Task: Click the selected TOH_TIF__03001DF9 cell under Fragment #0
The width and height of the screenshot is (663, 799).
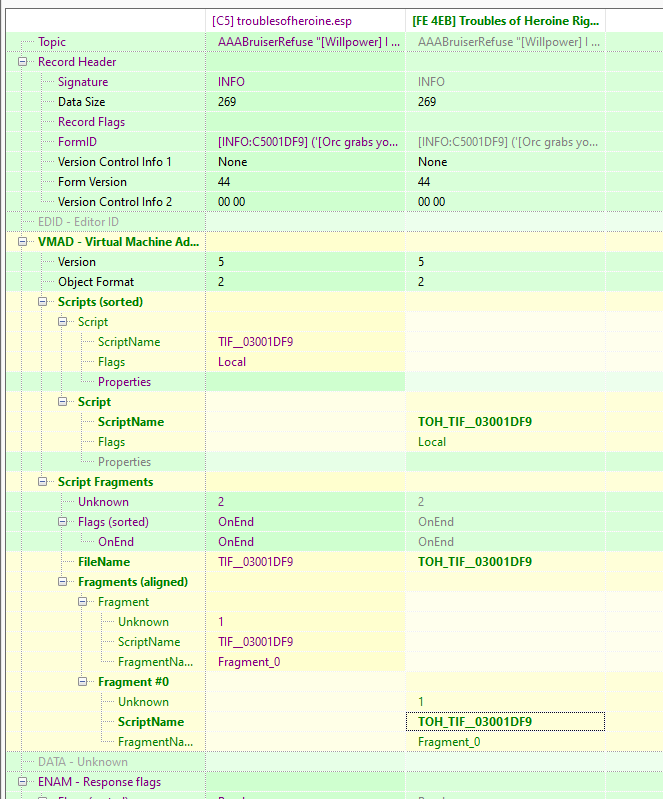Action: coord(506,722)
